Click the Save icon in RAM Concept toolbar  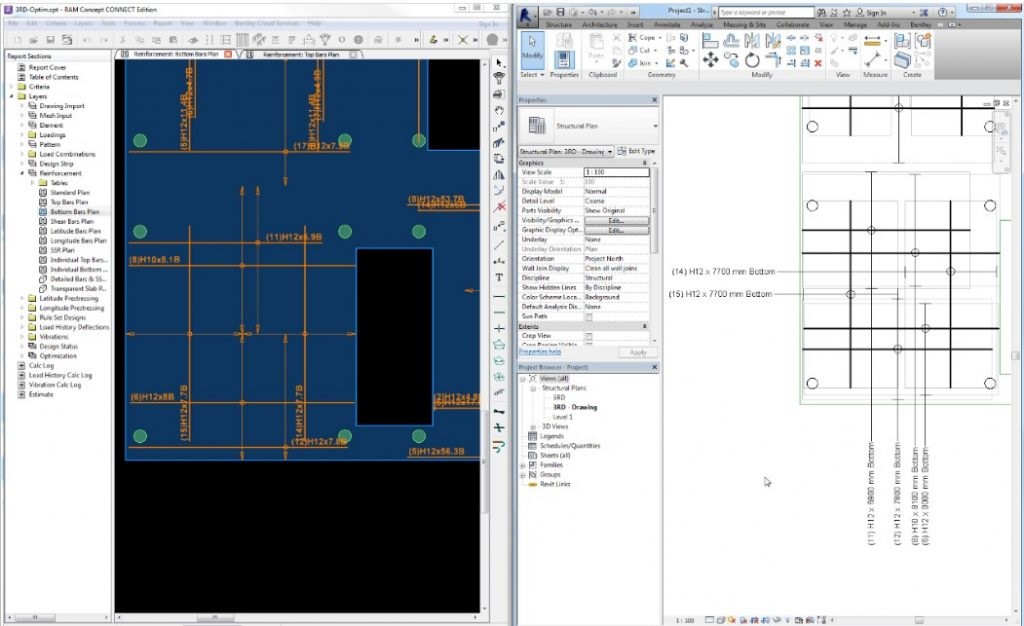[50, 40]
